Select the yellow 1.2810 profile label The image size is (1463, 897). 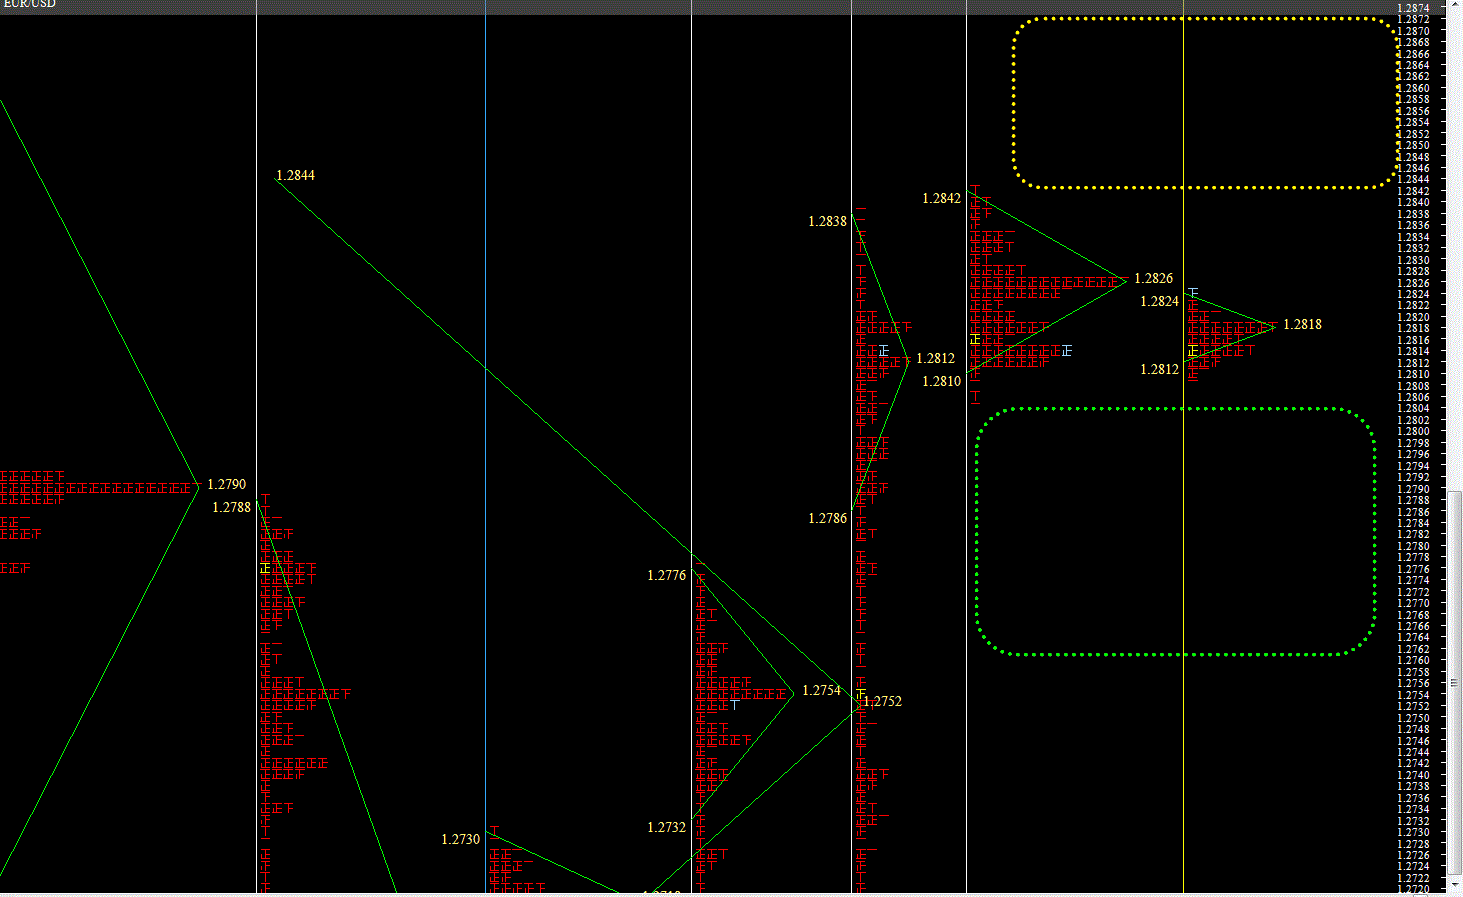click(x=942, y=381)
